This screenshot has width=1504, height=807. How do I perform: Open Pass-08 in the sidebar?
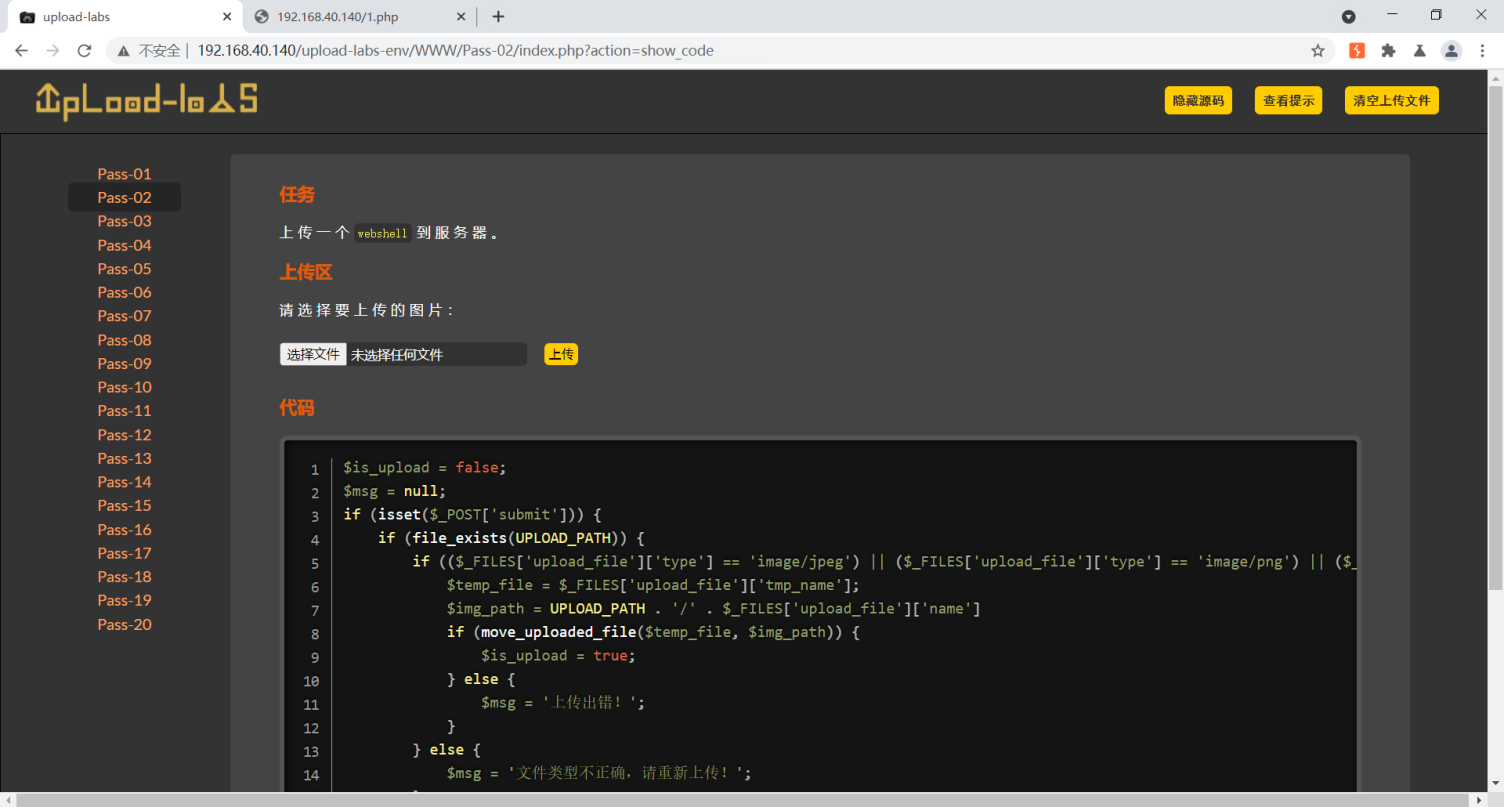pos(124,340)
